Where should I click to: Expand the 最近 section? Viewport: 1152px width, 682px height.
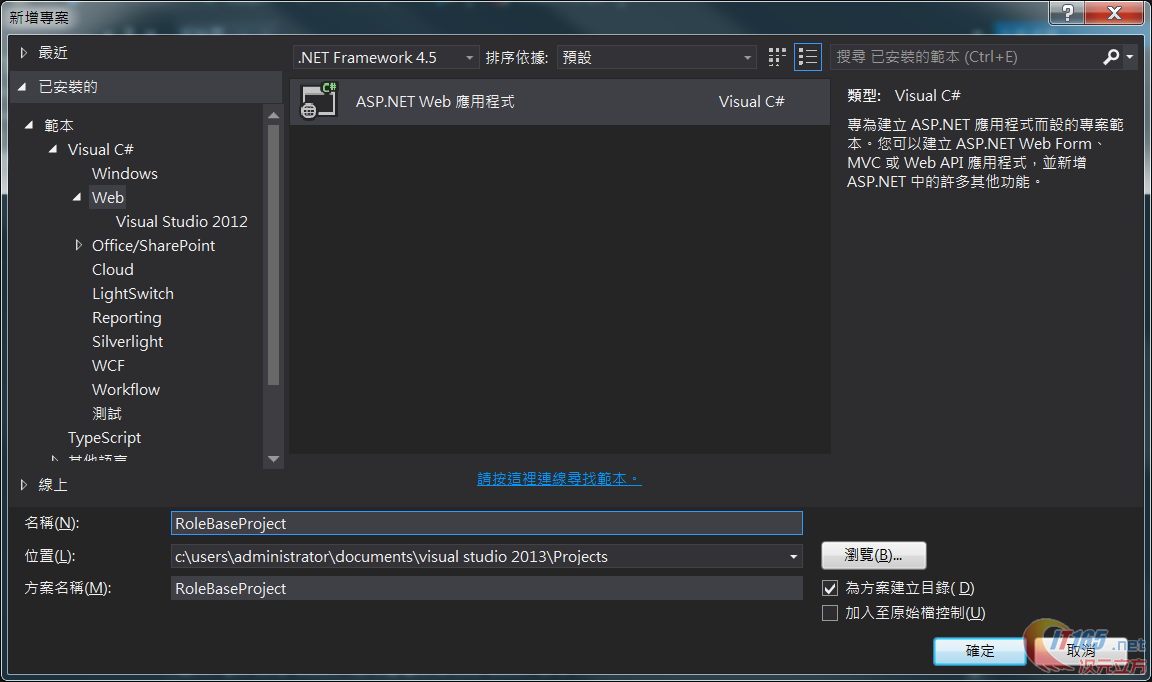coord(24,53)
